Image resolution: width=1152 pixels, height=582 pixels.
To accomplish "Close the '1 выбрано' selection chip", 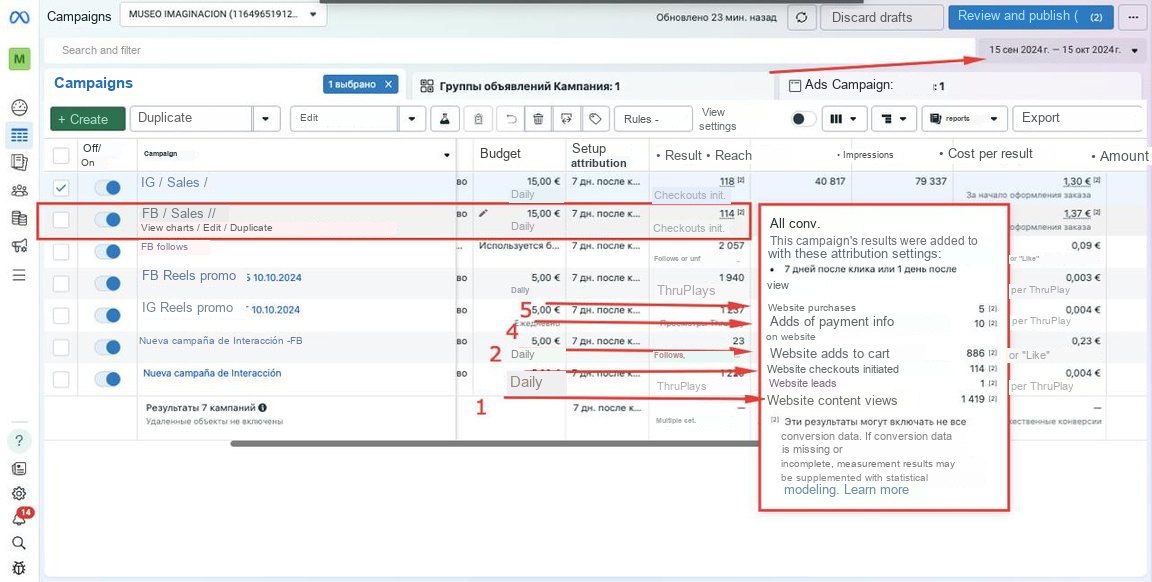I will [x=389, y=85].
